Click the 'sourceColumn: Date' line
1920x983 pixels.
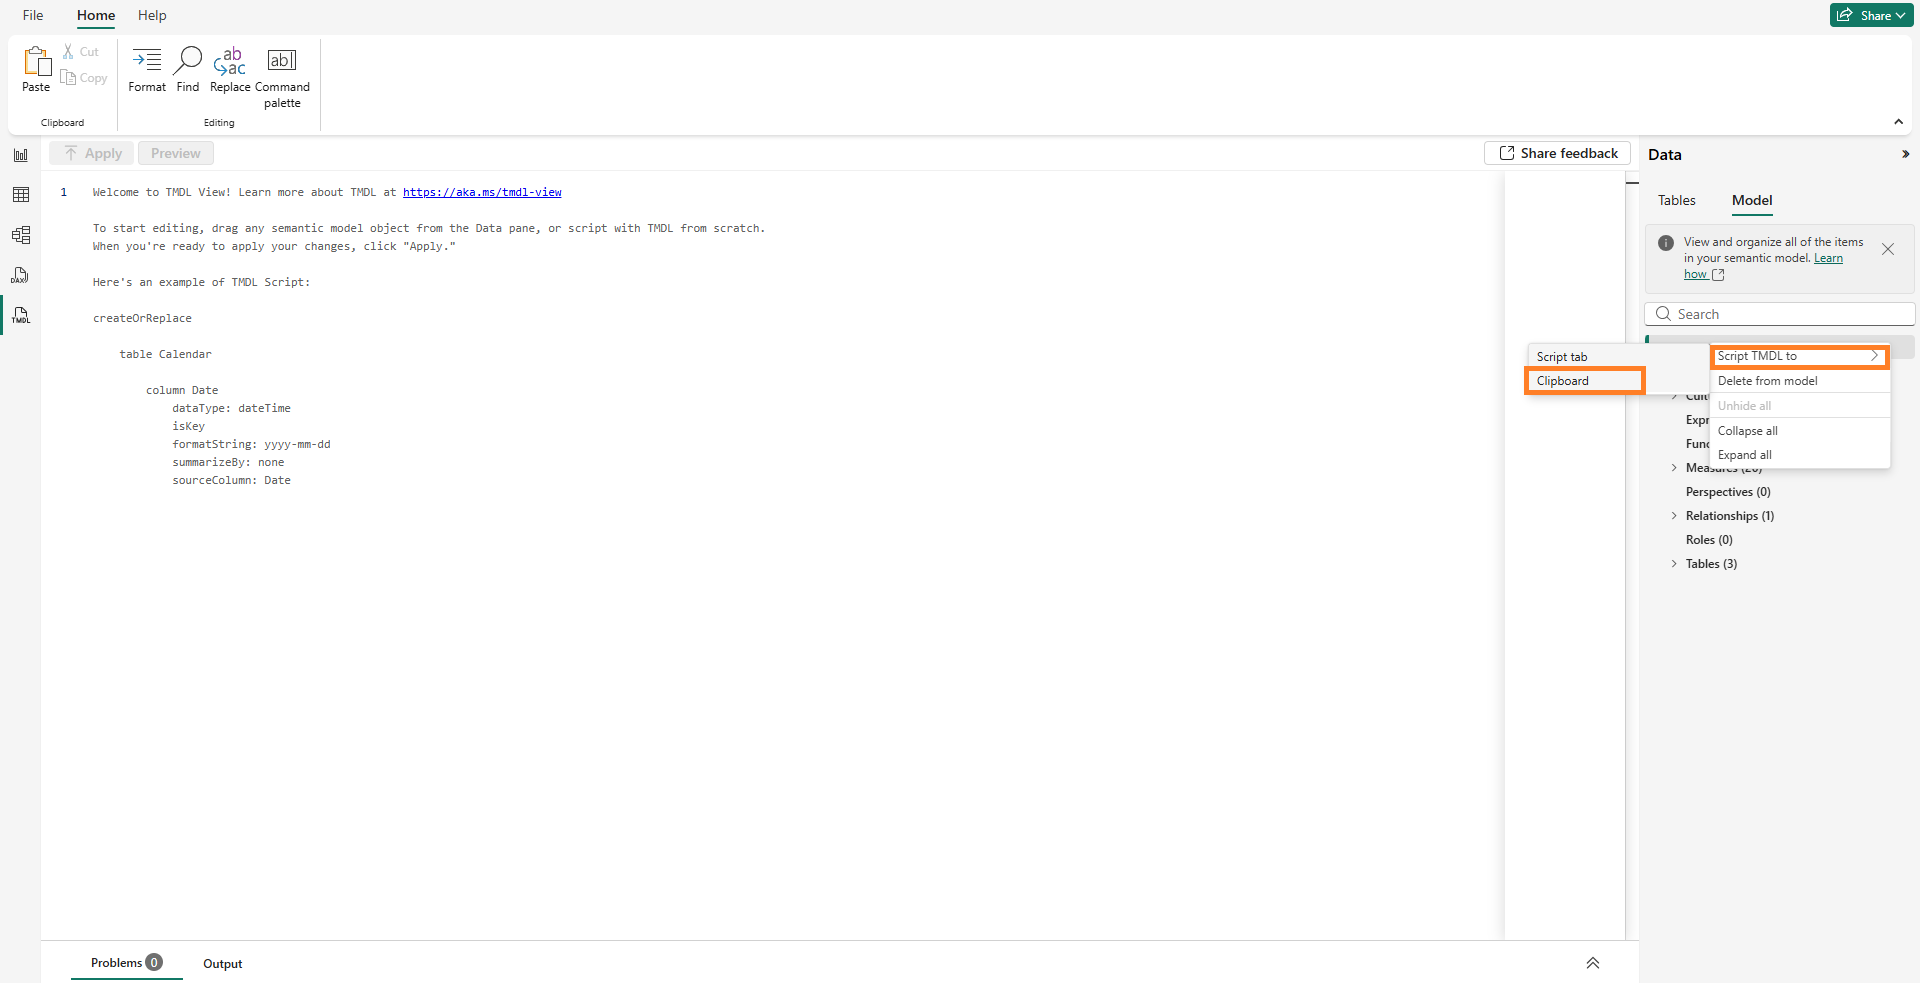[x=231, y=480]
